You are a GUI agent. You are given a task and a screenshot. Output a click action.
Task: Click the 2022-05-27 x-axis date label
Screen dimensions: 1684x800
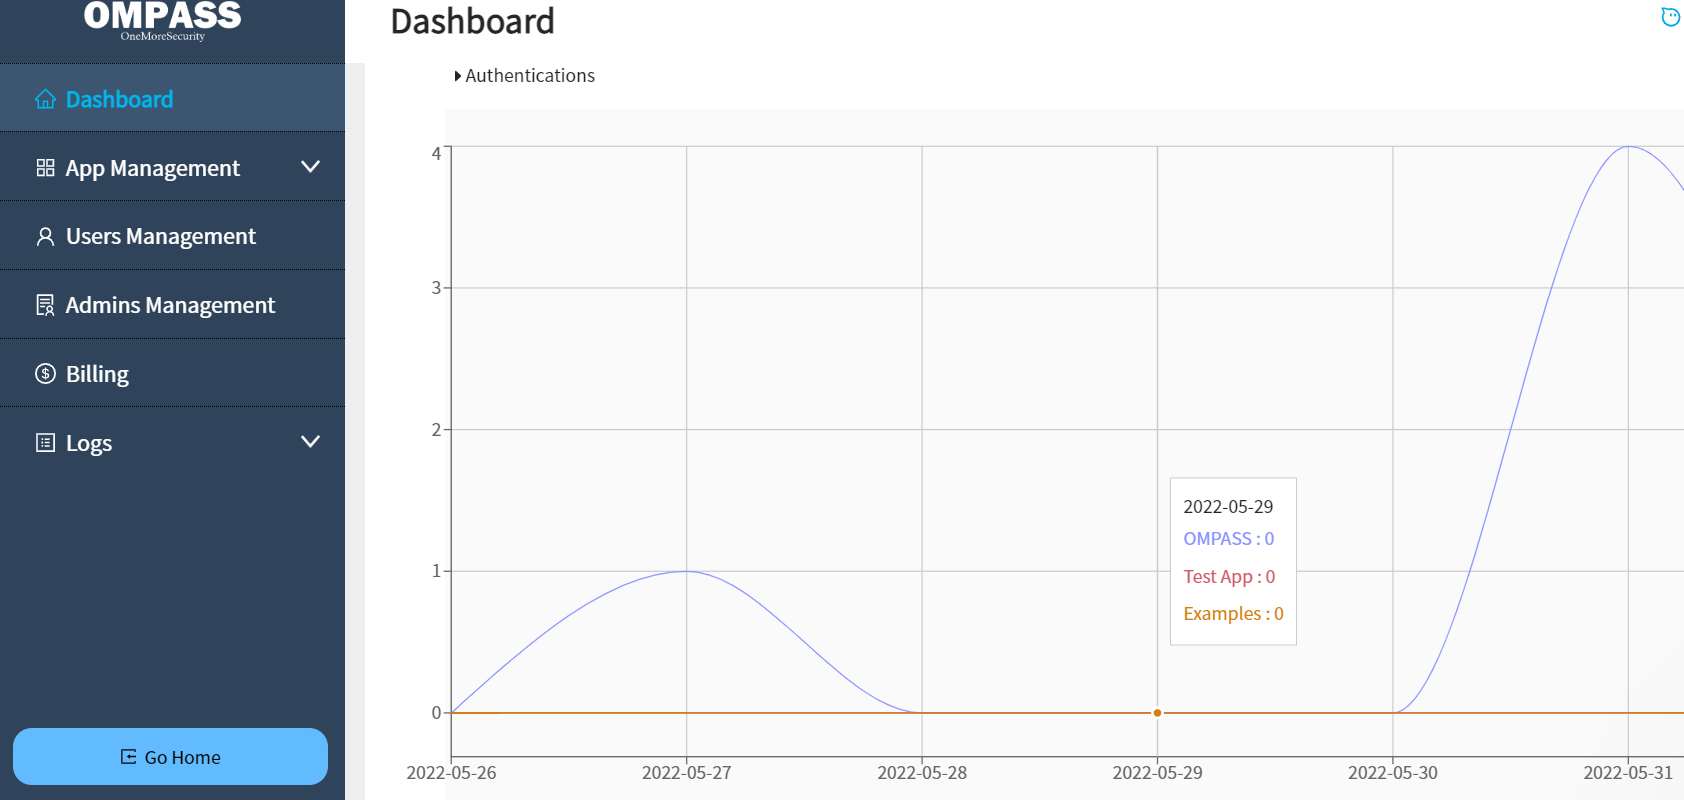(x=686, y=773)
